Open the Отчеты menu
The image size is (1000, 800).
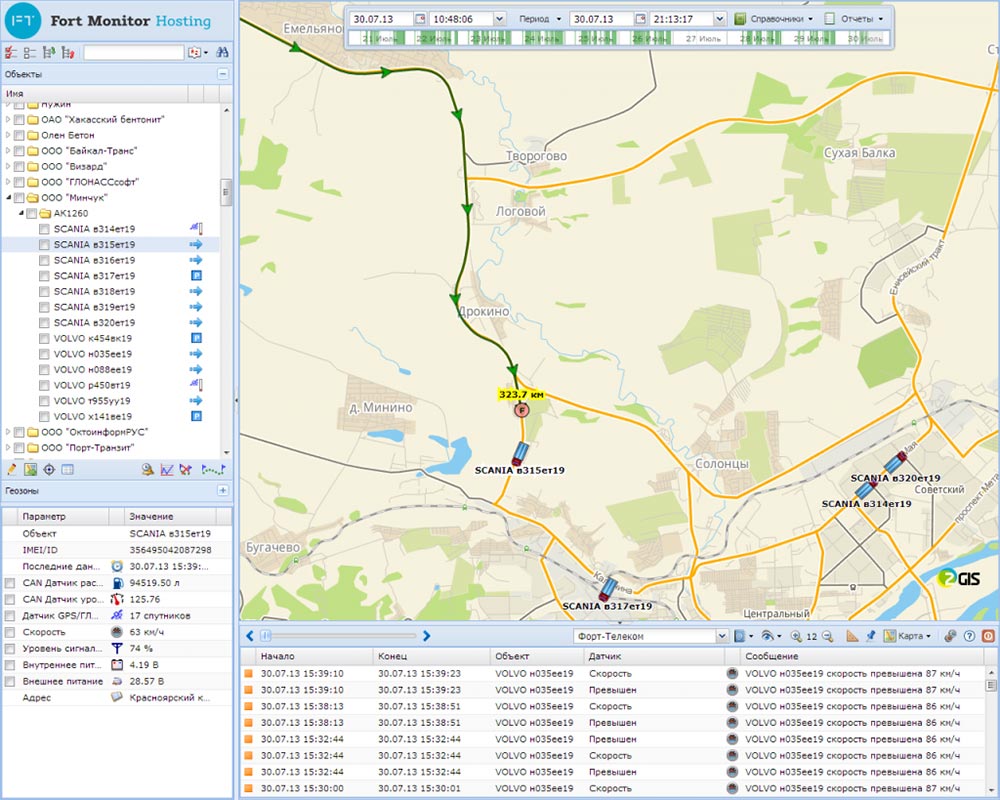[x=854, y=19]
